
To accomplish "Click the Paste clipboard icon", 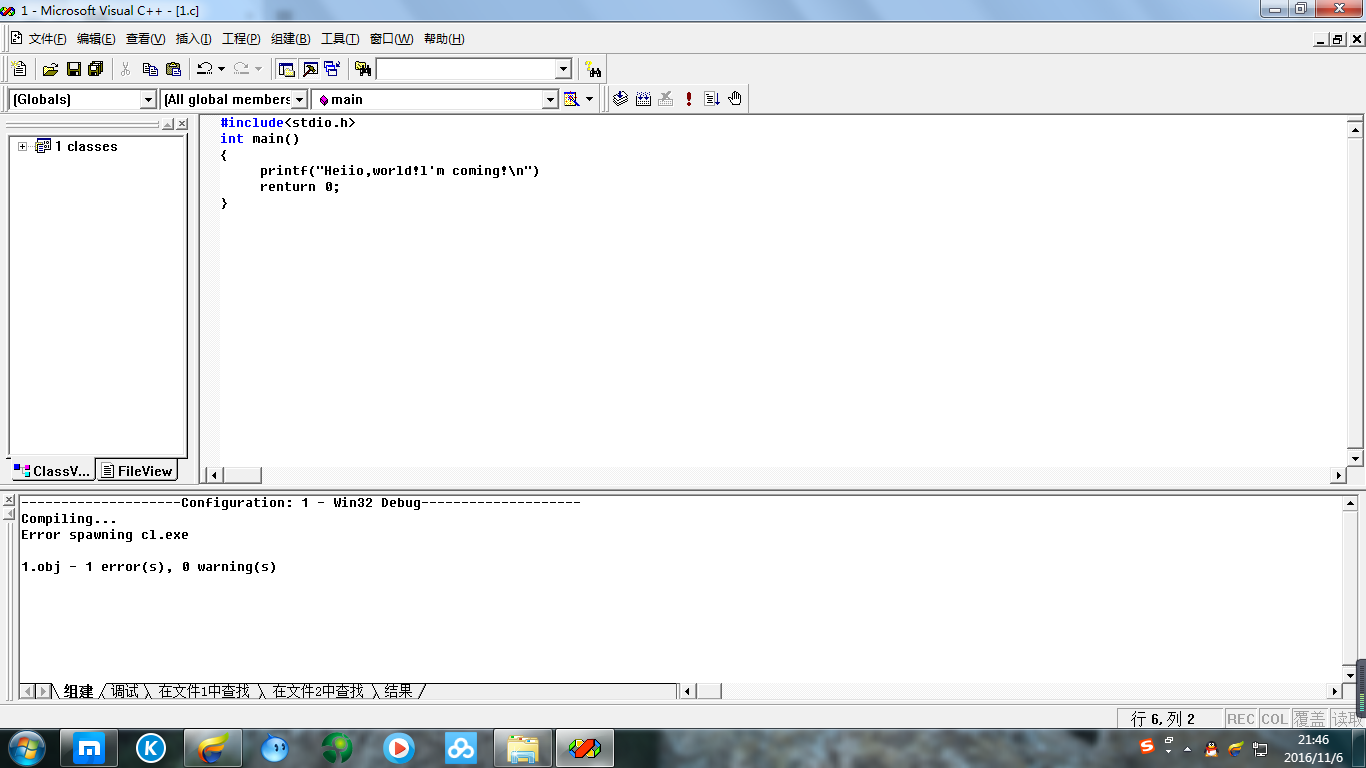I will pos(173,69).
